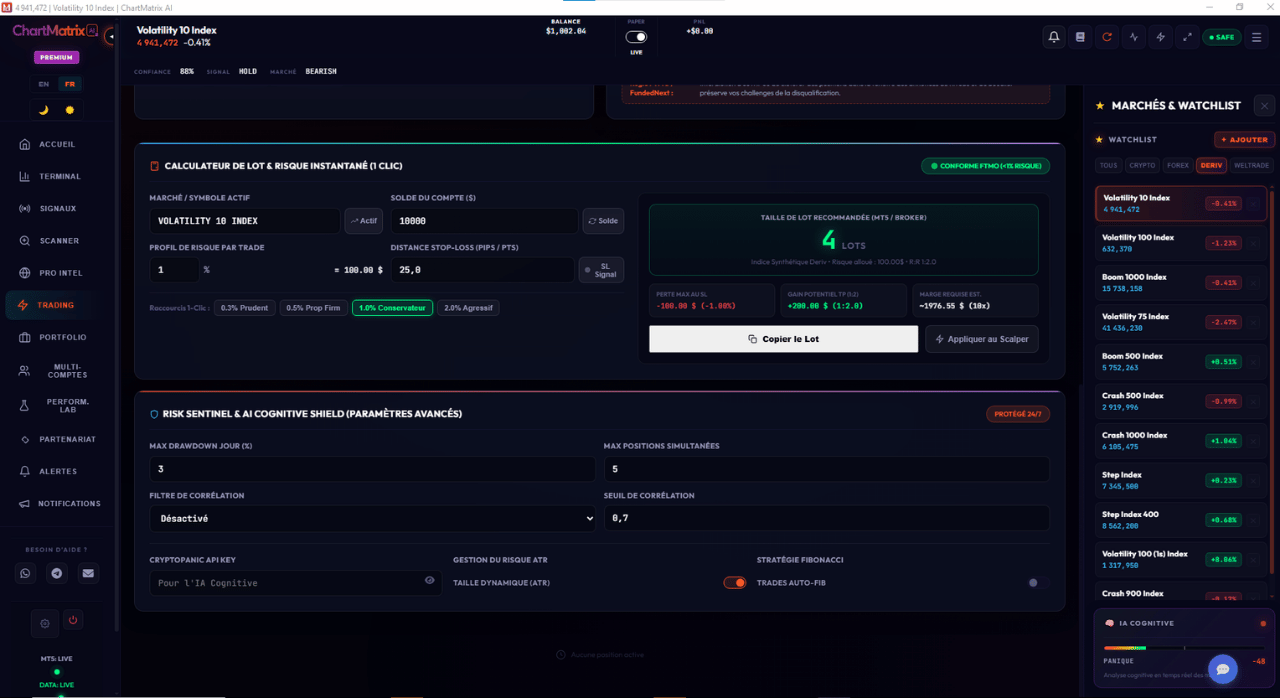This screenshot has height=700, width=1280.
Task: Open the notifications bell in the top bar
Action: [1053, 37]
